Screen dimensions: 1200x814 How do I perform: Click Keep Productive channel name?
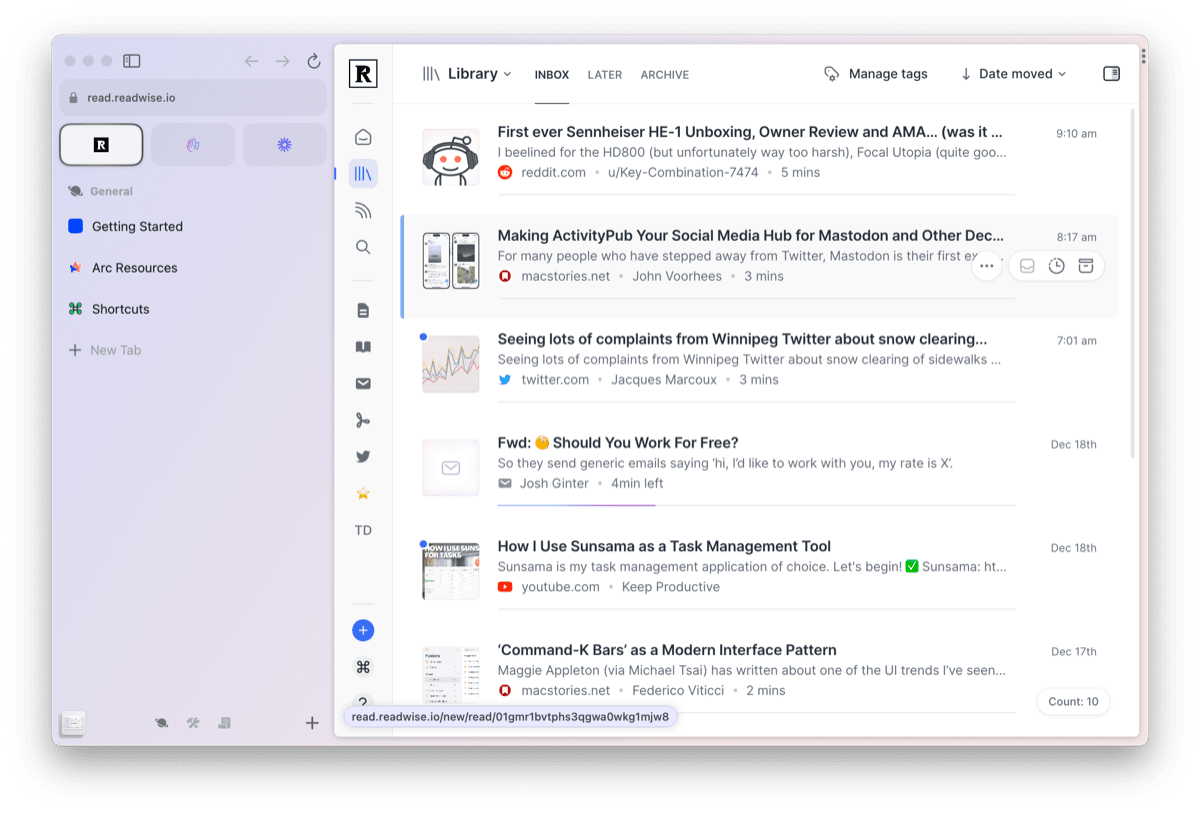click(x=671, y=587)
